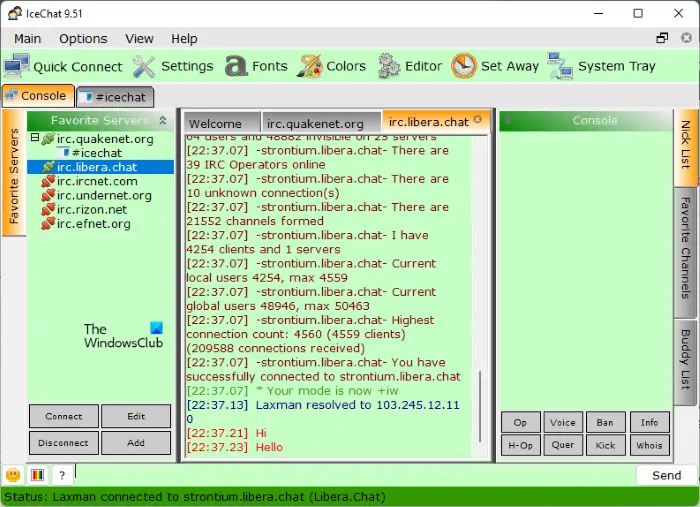The width and height of the screenshot is (700, 507).
Task: Select the irc.quakenet.org console tab
Action: [x=322, y=123]
